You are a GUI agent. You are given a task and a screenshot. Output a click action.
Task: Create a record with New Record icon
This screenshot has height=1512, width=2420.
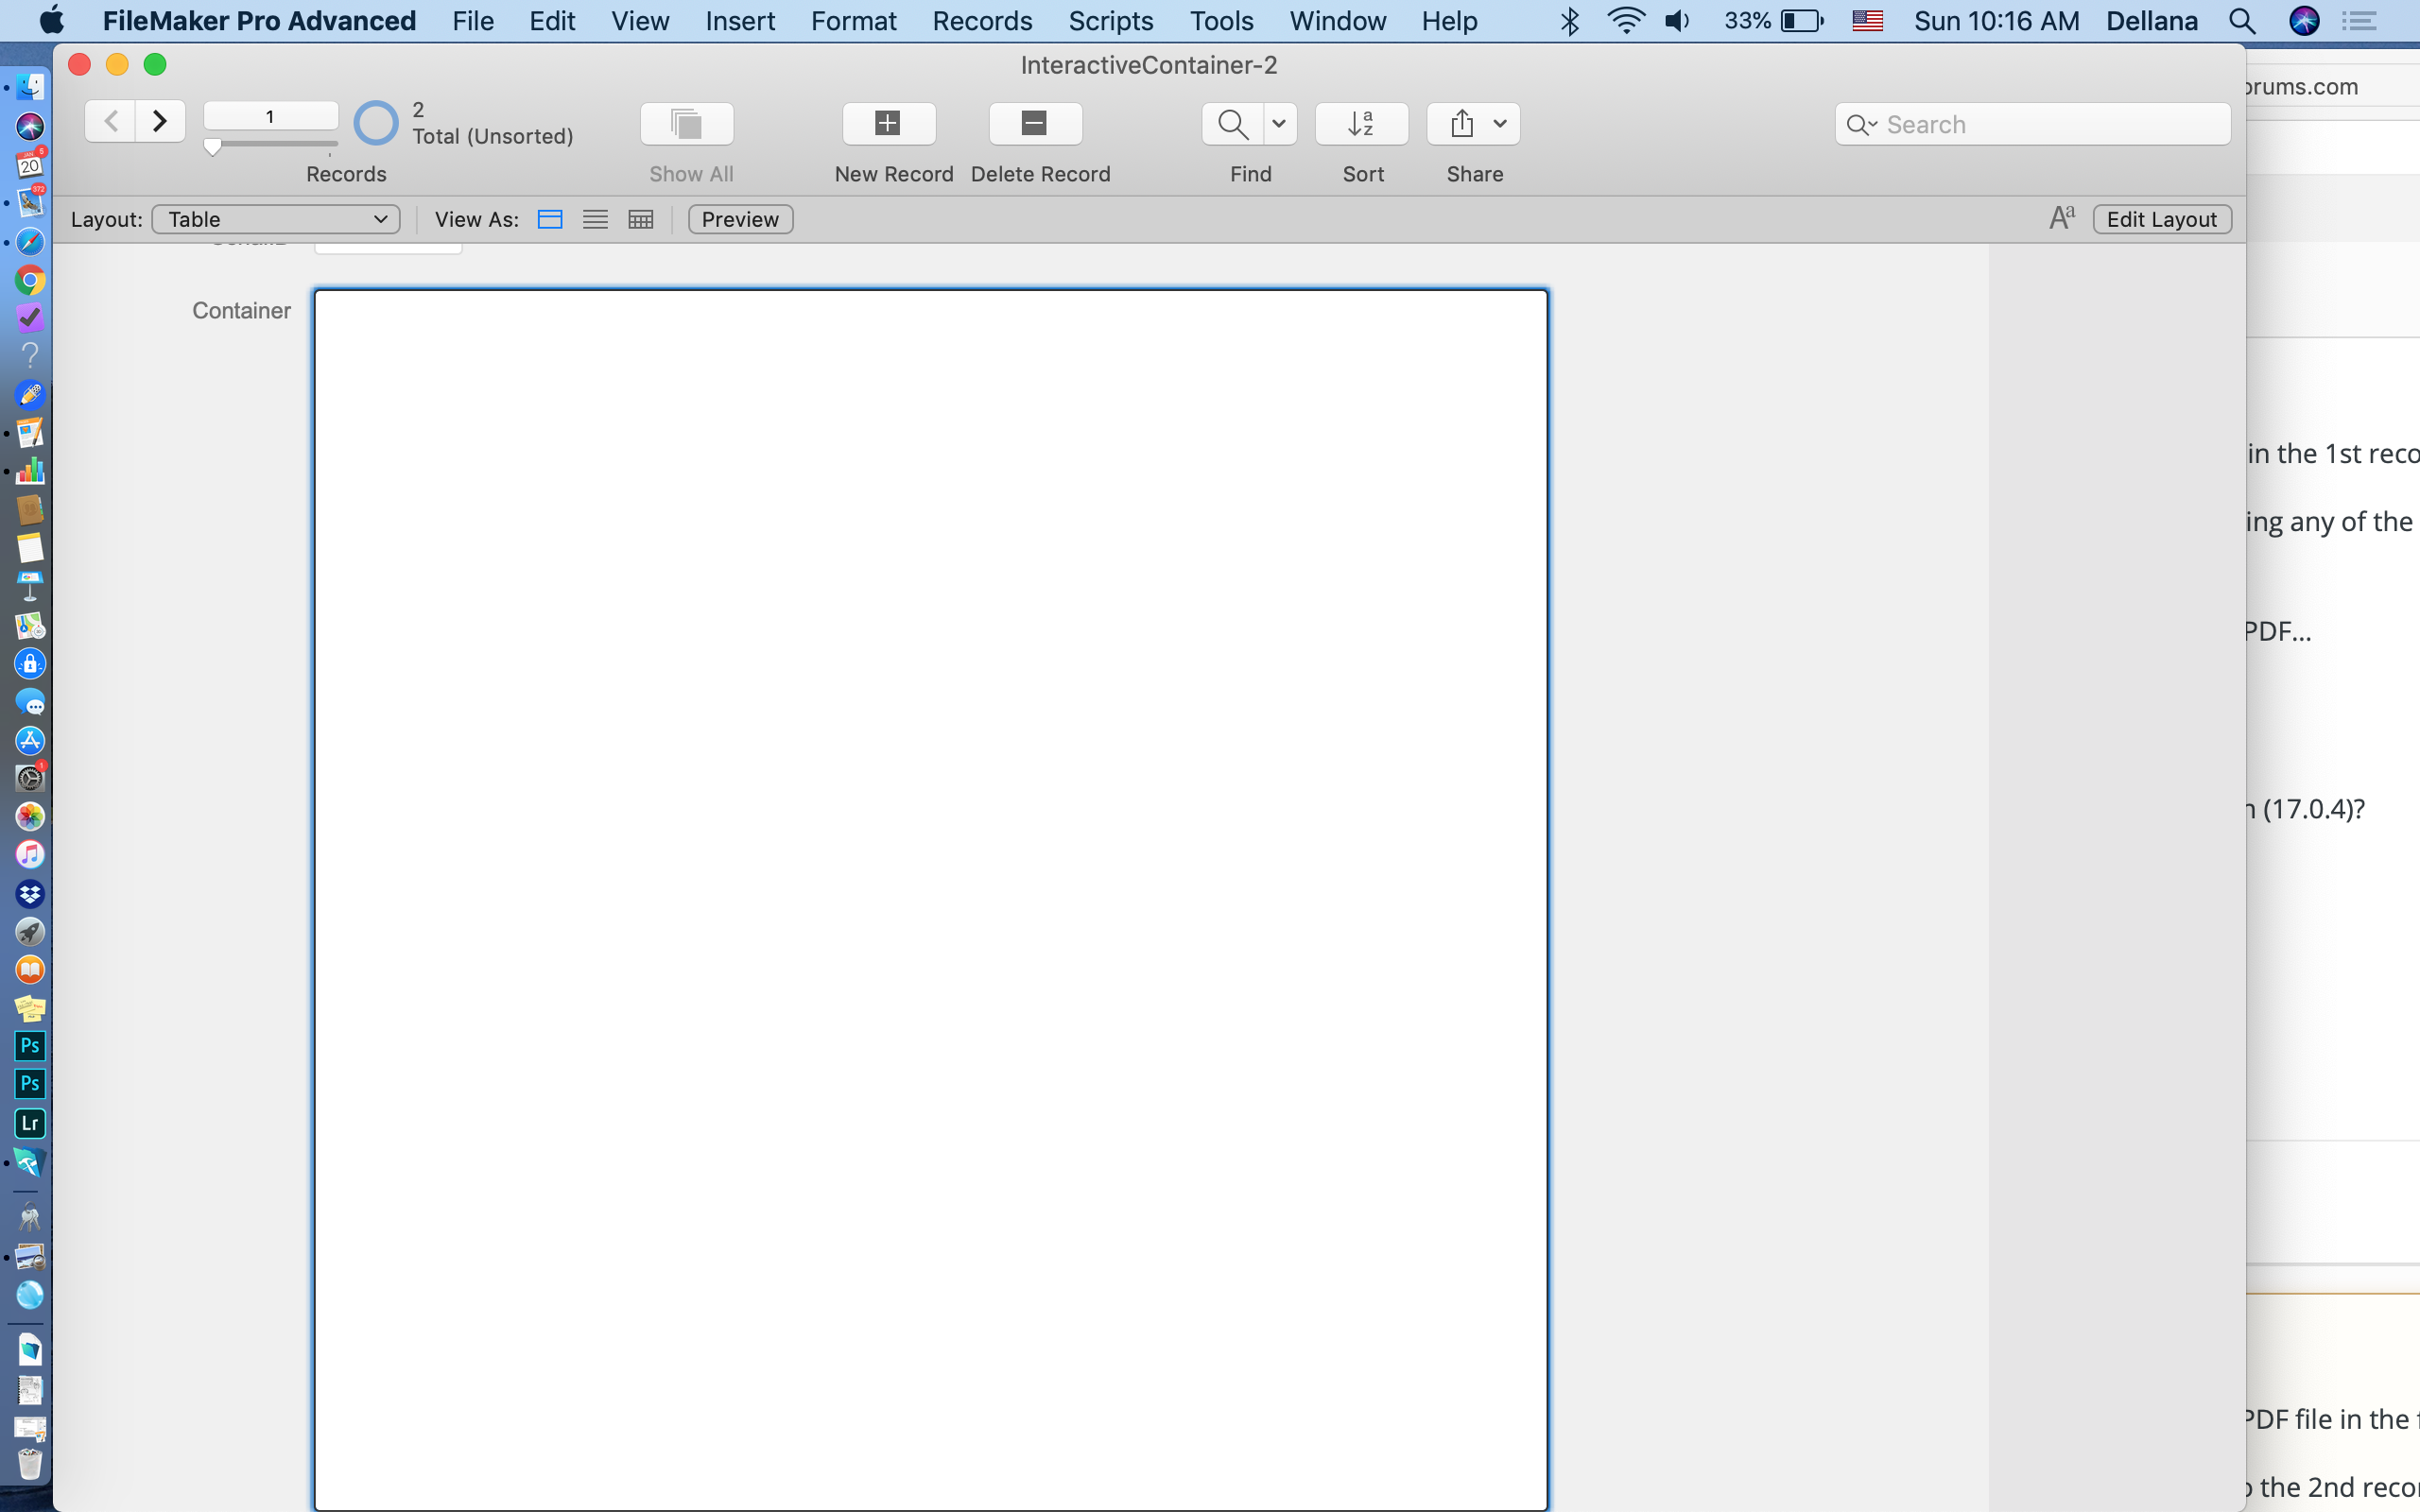[x=889, y=124]
